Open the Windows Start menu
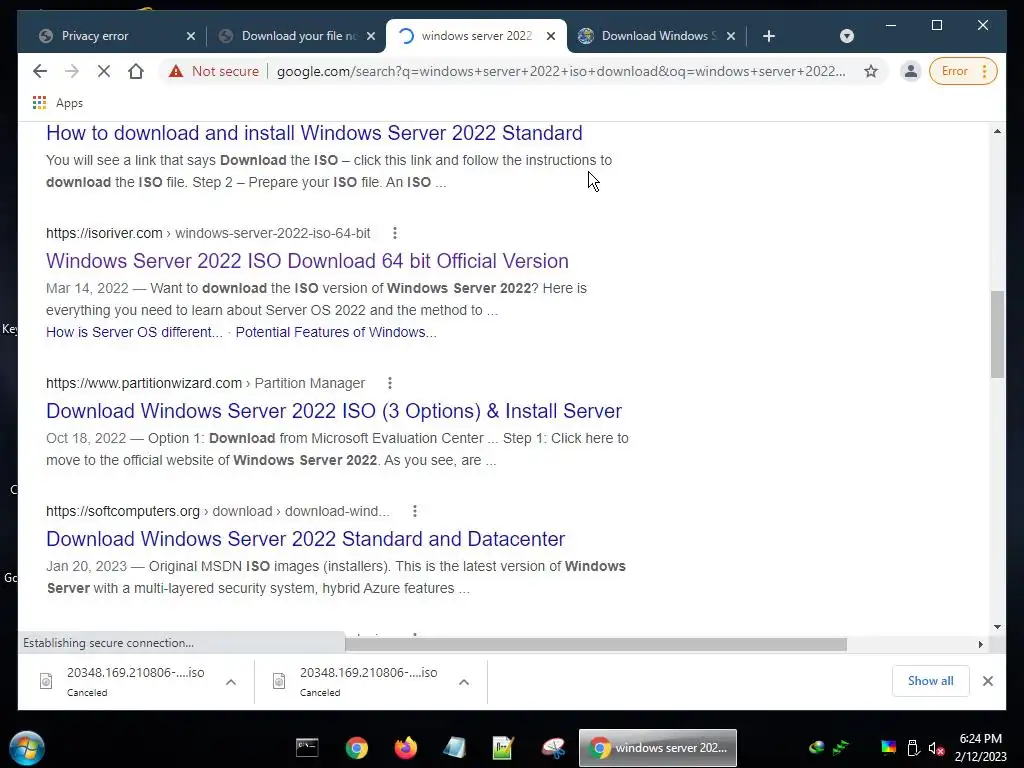 27,748
